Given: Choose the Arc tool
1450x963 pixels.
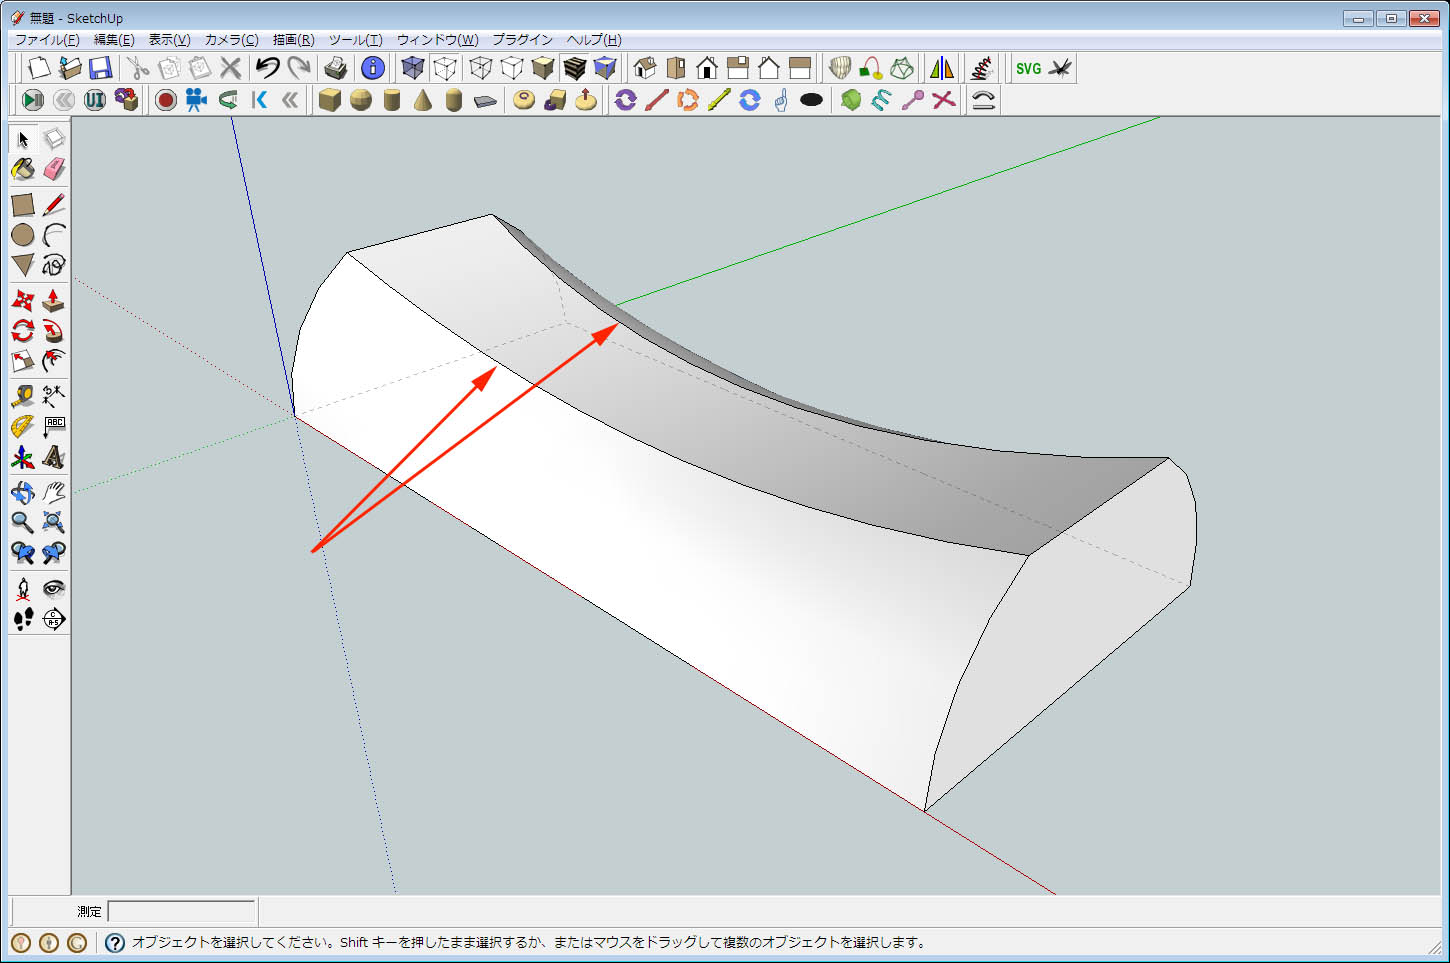Looking at the screenshot, I should click(x=54, y=235).
